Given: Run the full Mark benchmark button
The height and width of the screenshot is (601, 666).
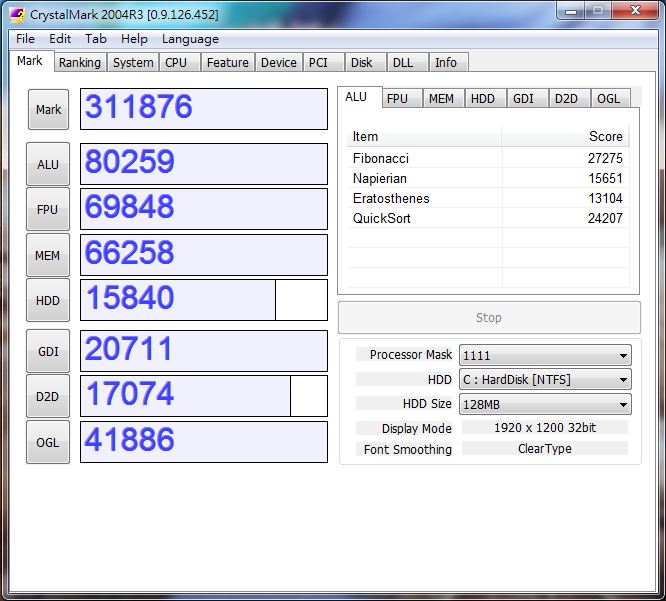Looking at the screenshot, I should 48,109.
